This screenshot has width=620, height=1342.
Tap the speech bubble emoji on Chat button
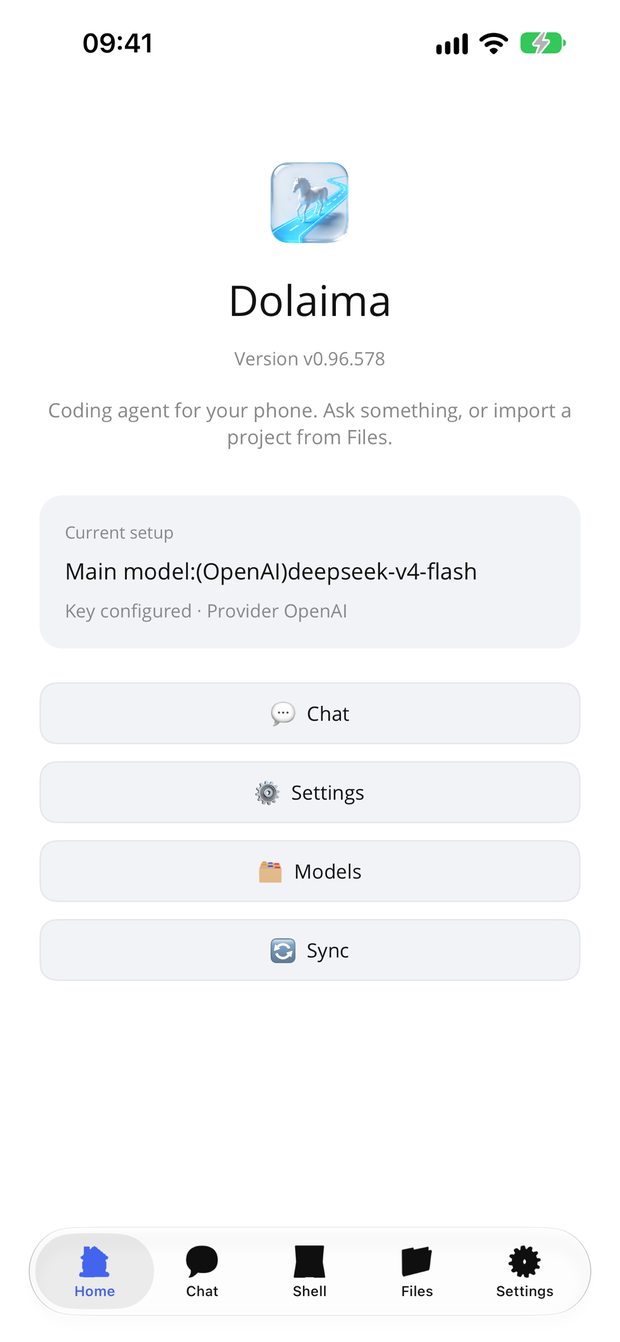tap(283, 714)
